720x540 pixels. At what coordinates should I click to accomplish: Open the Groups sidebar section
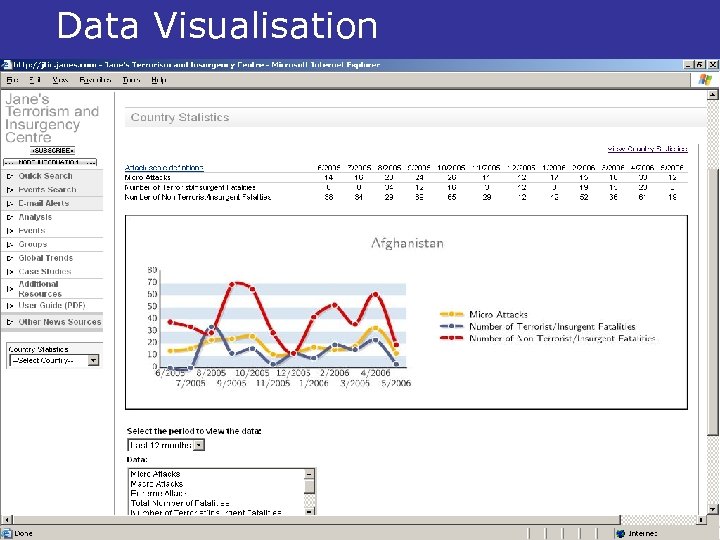click(33, 244)
